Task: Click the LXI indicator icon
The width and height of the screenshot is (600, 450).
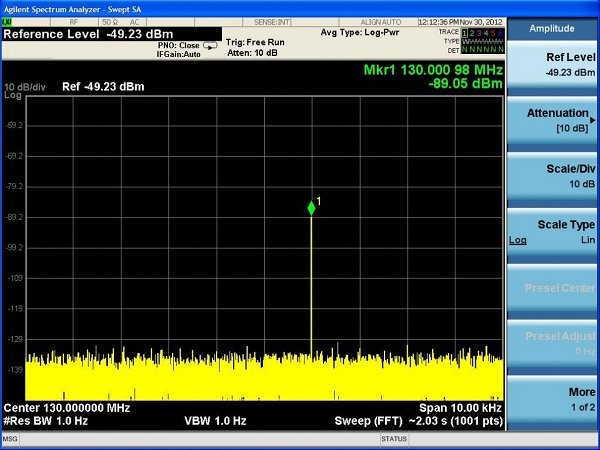Action: (x=7, y=22)
